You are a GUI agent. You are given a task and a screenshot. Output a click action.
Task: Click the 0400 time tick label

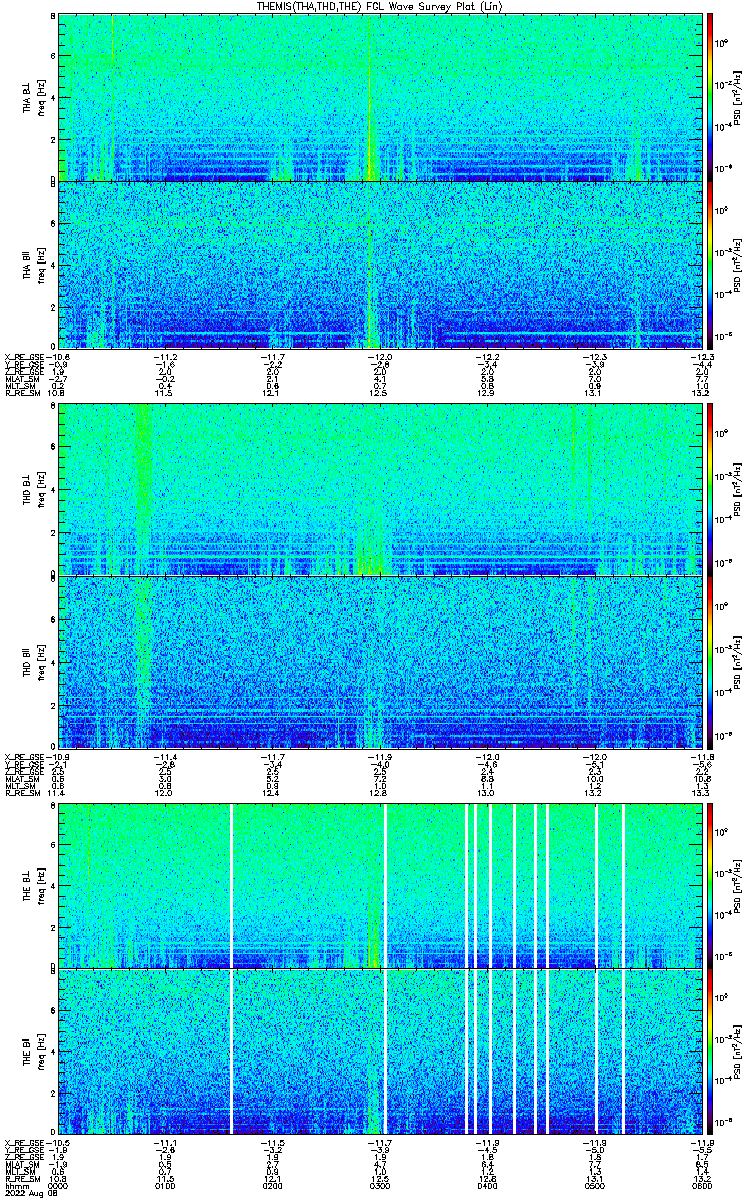[486, 1185]
